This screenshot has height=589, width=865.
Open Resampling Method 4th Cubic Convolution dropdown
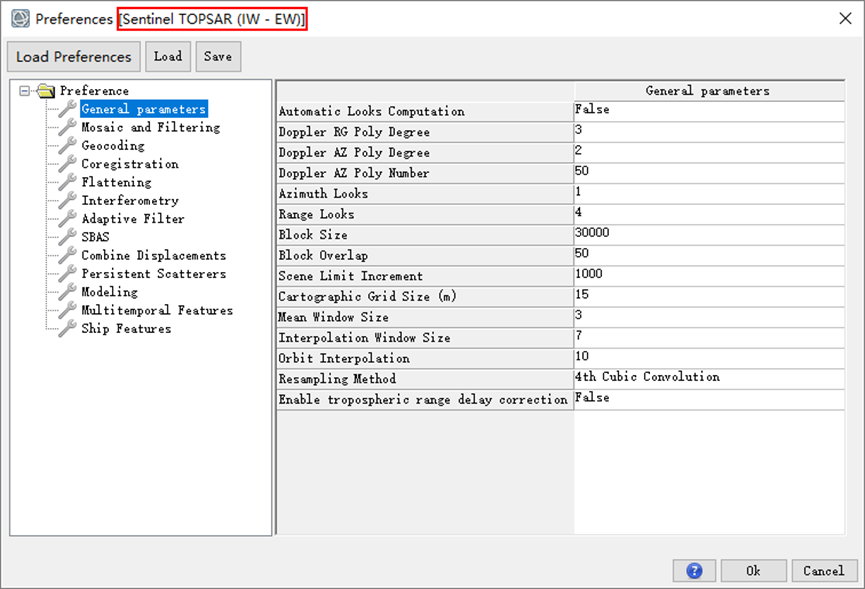(709, 378)
